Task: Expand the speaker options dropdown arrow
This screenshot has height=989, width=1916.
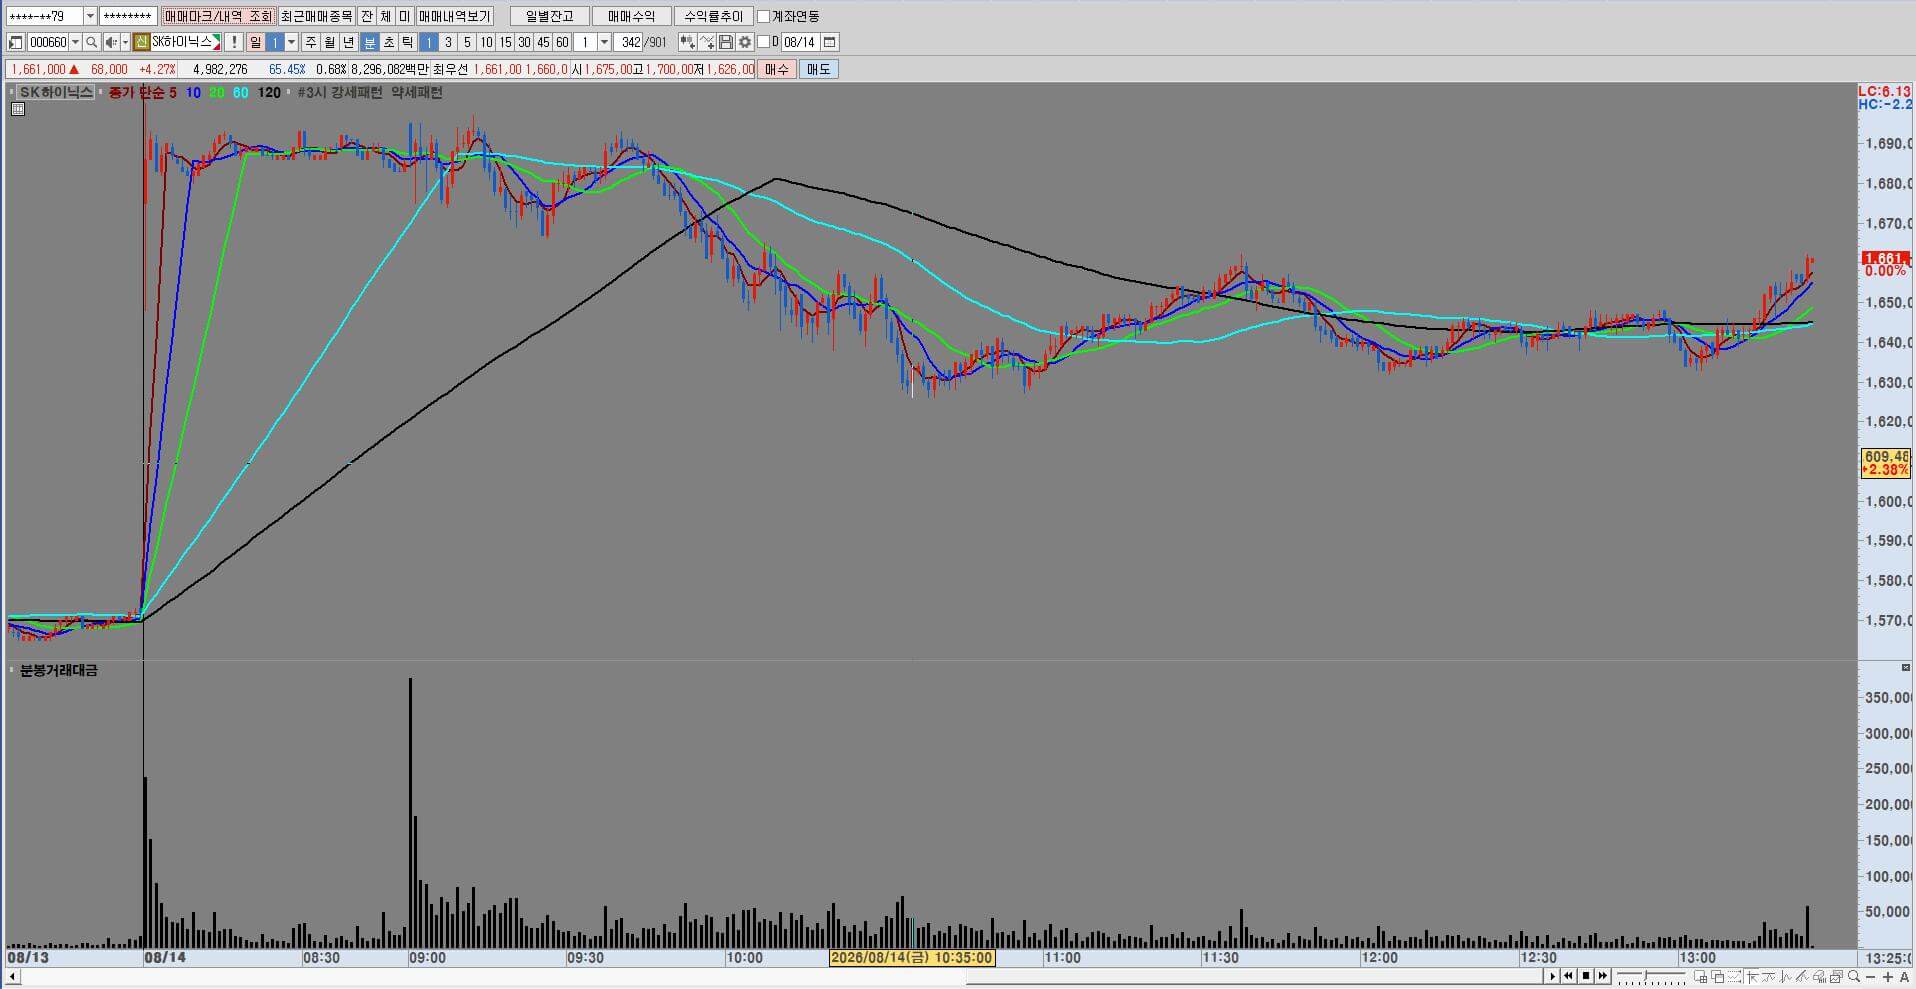Action: click(125, 42)
